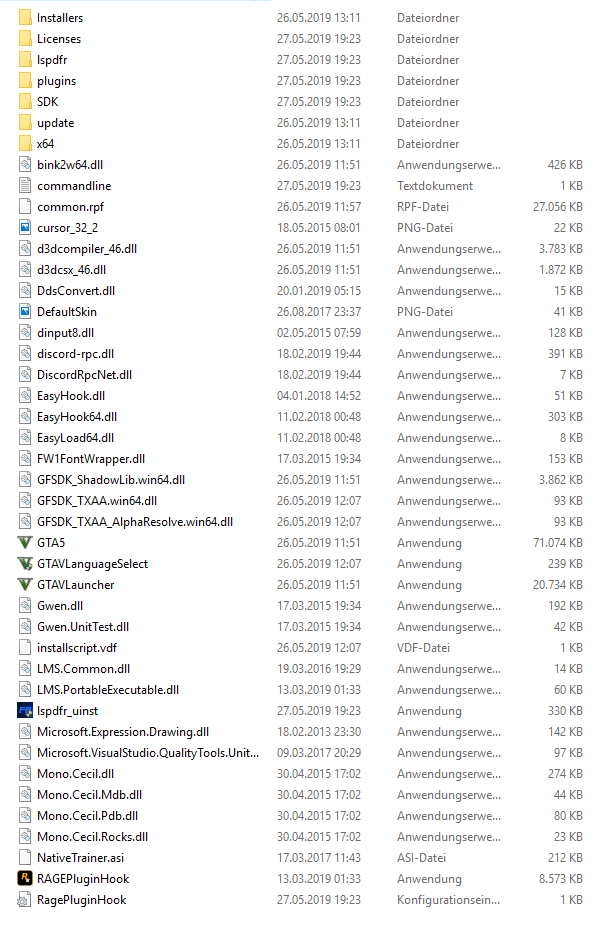Select the ASI-Datei type of NativeTrainer.asi

(x=421, y=858)
